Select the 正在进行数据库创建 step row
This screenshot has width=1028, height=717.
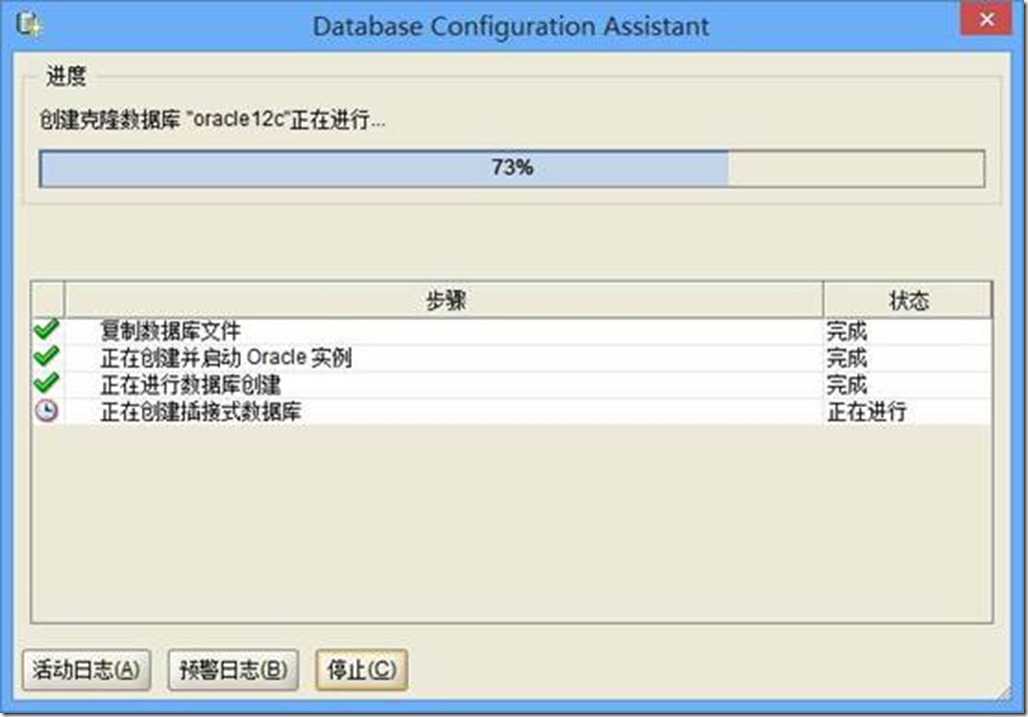(511, 385)
